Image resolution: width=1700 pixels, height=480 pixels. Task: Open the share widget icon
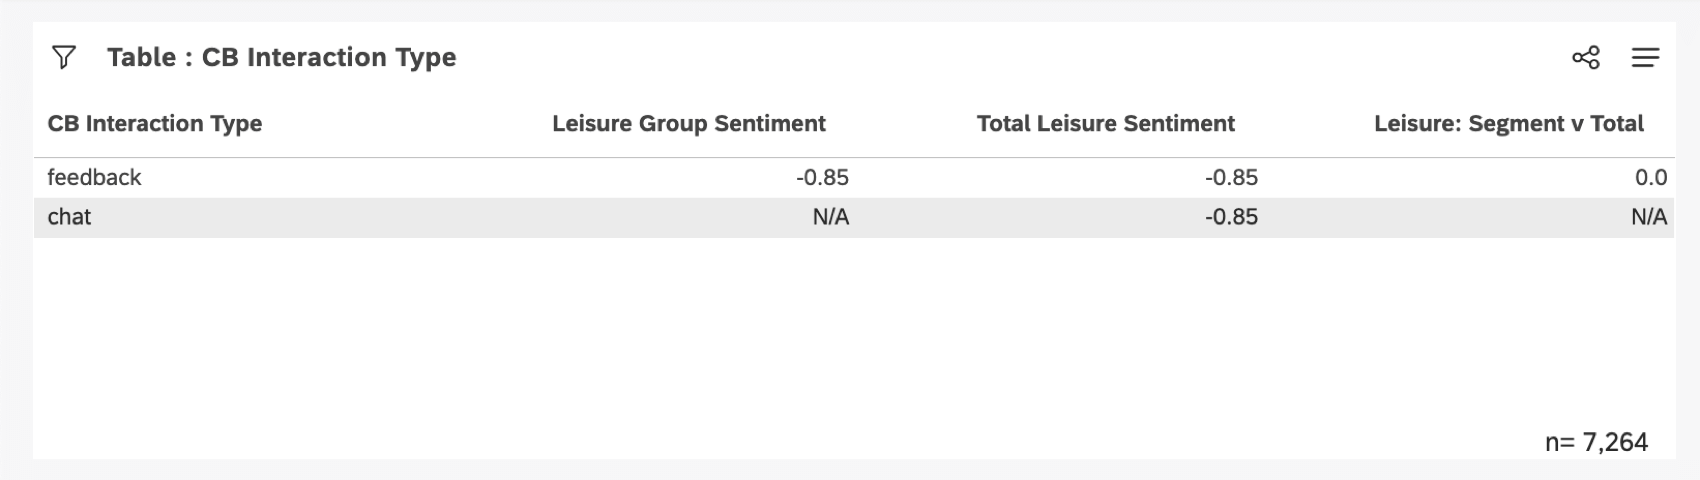[1585, 58]
